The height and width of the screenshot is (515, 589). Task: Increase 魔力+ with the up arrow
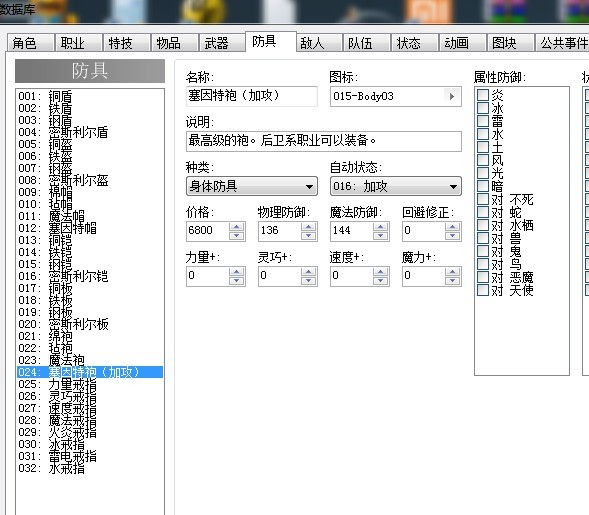point(453,272)
